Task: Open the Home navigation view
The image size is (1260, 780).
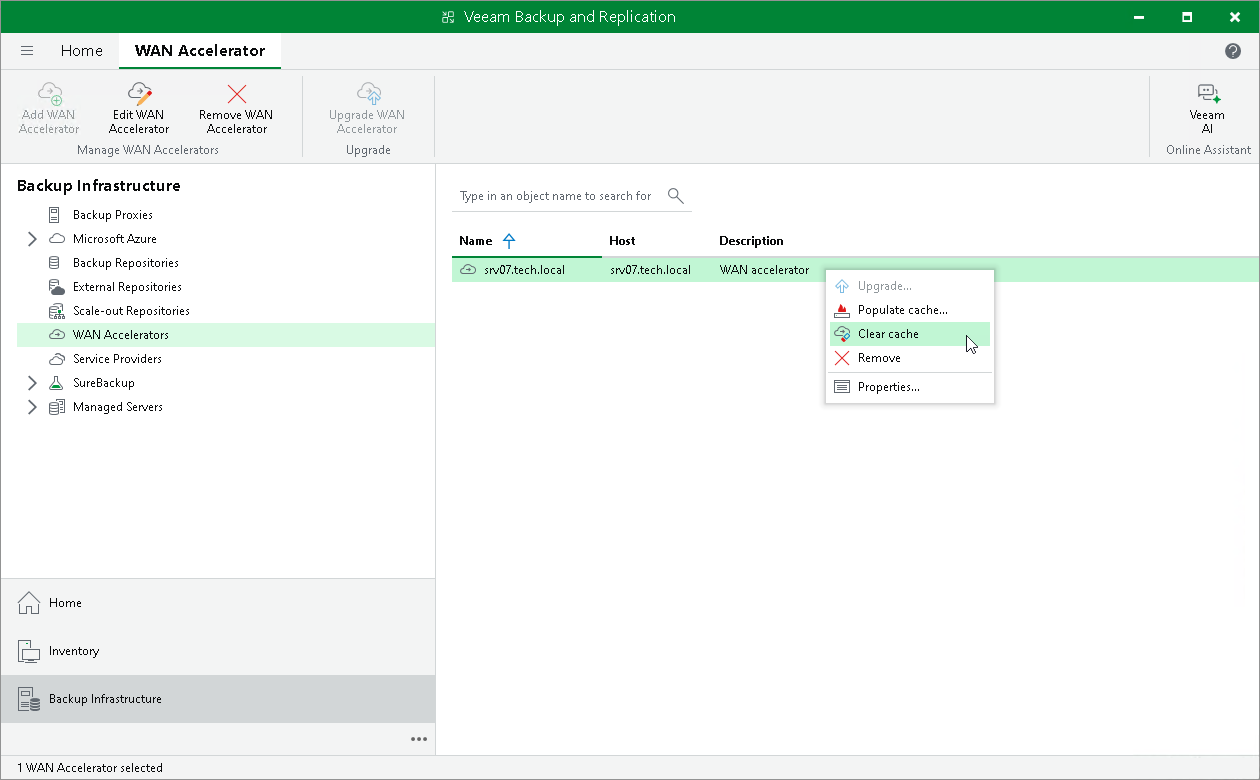Action: 218,603
